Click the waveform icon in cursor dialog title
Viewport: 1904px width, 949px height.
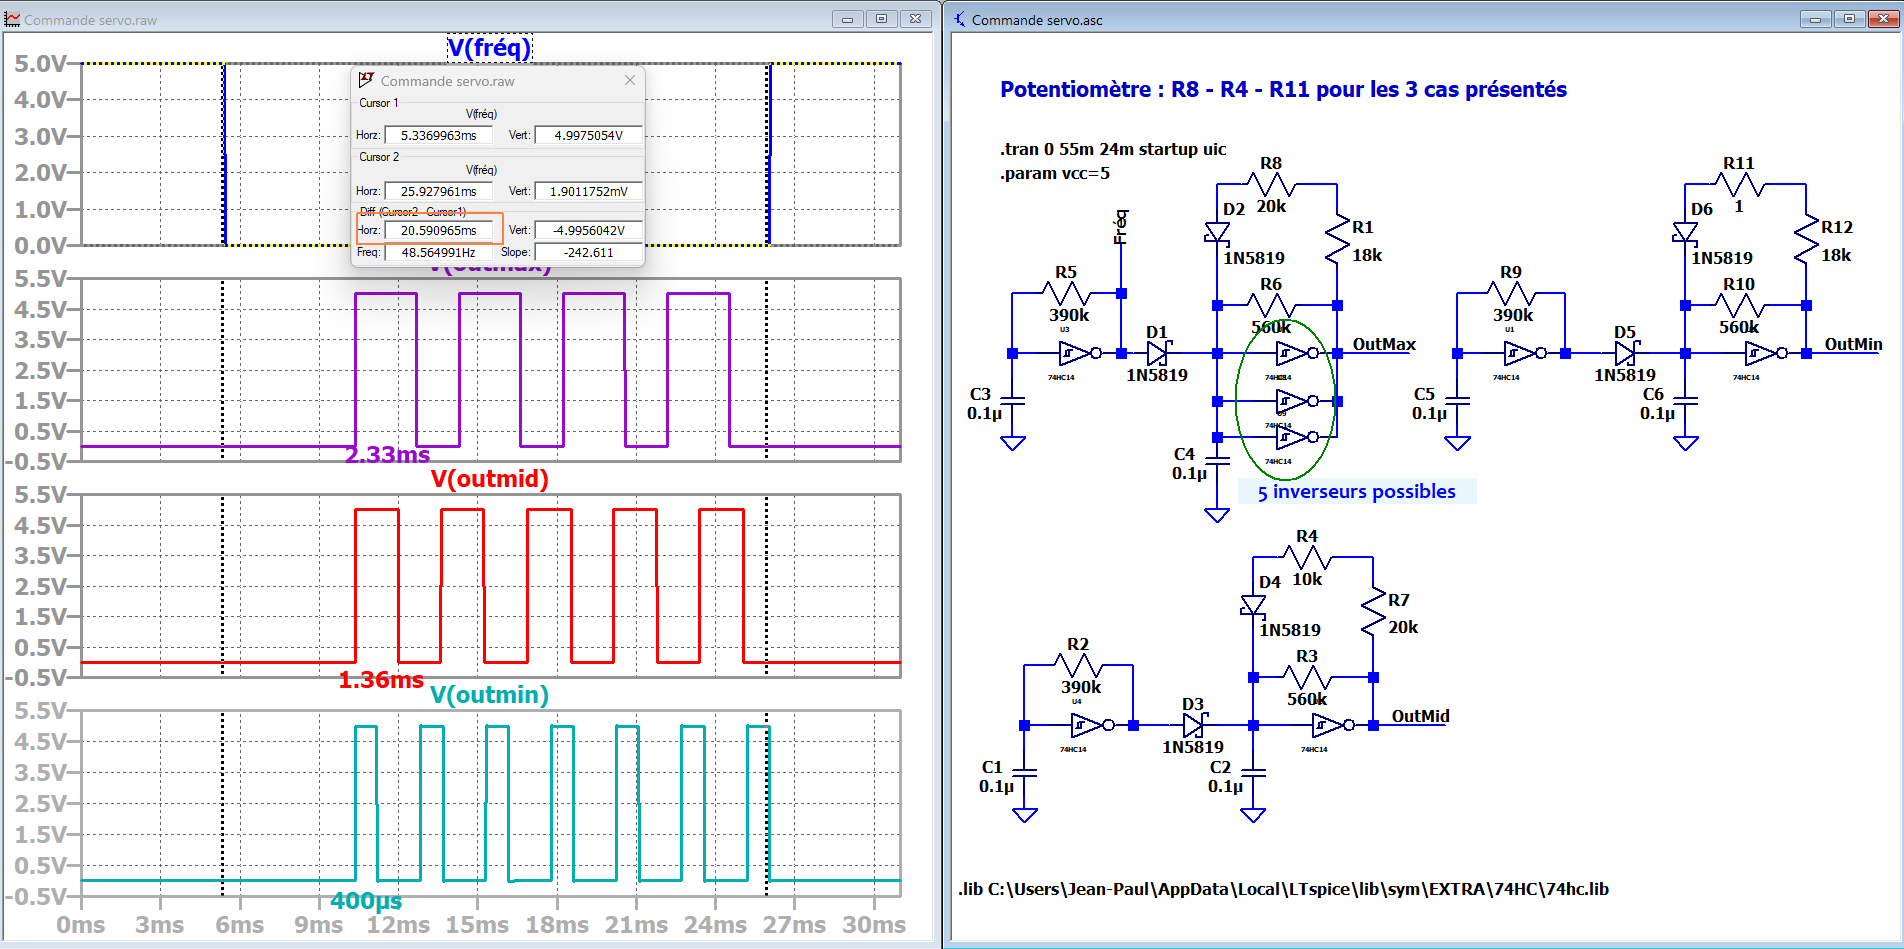(366, 80)
